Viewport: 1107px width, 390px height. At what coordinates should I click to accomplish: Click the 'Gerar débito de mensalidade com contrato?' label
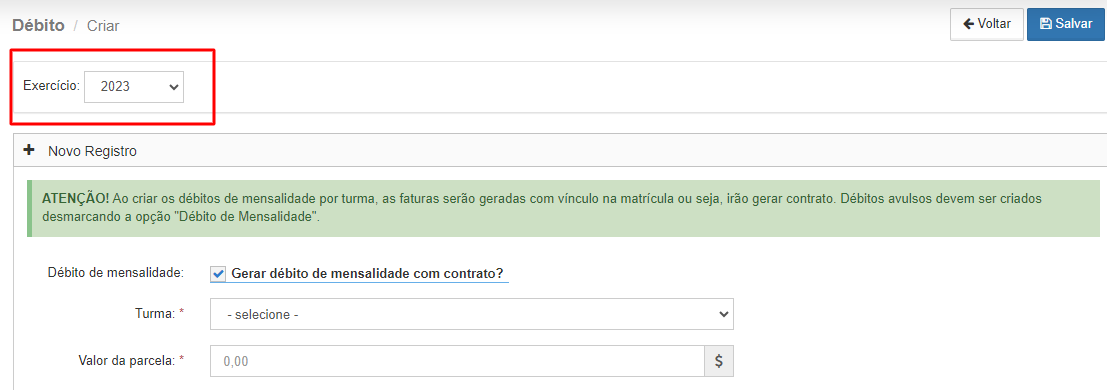tap(371, 274)
